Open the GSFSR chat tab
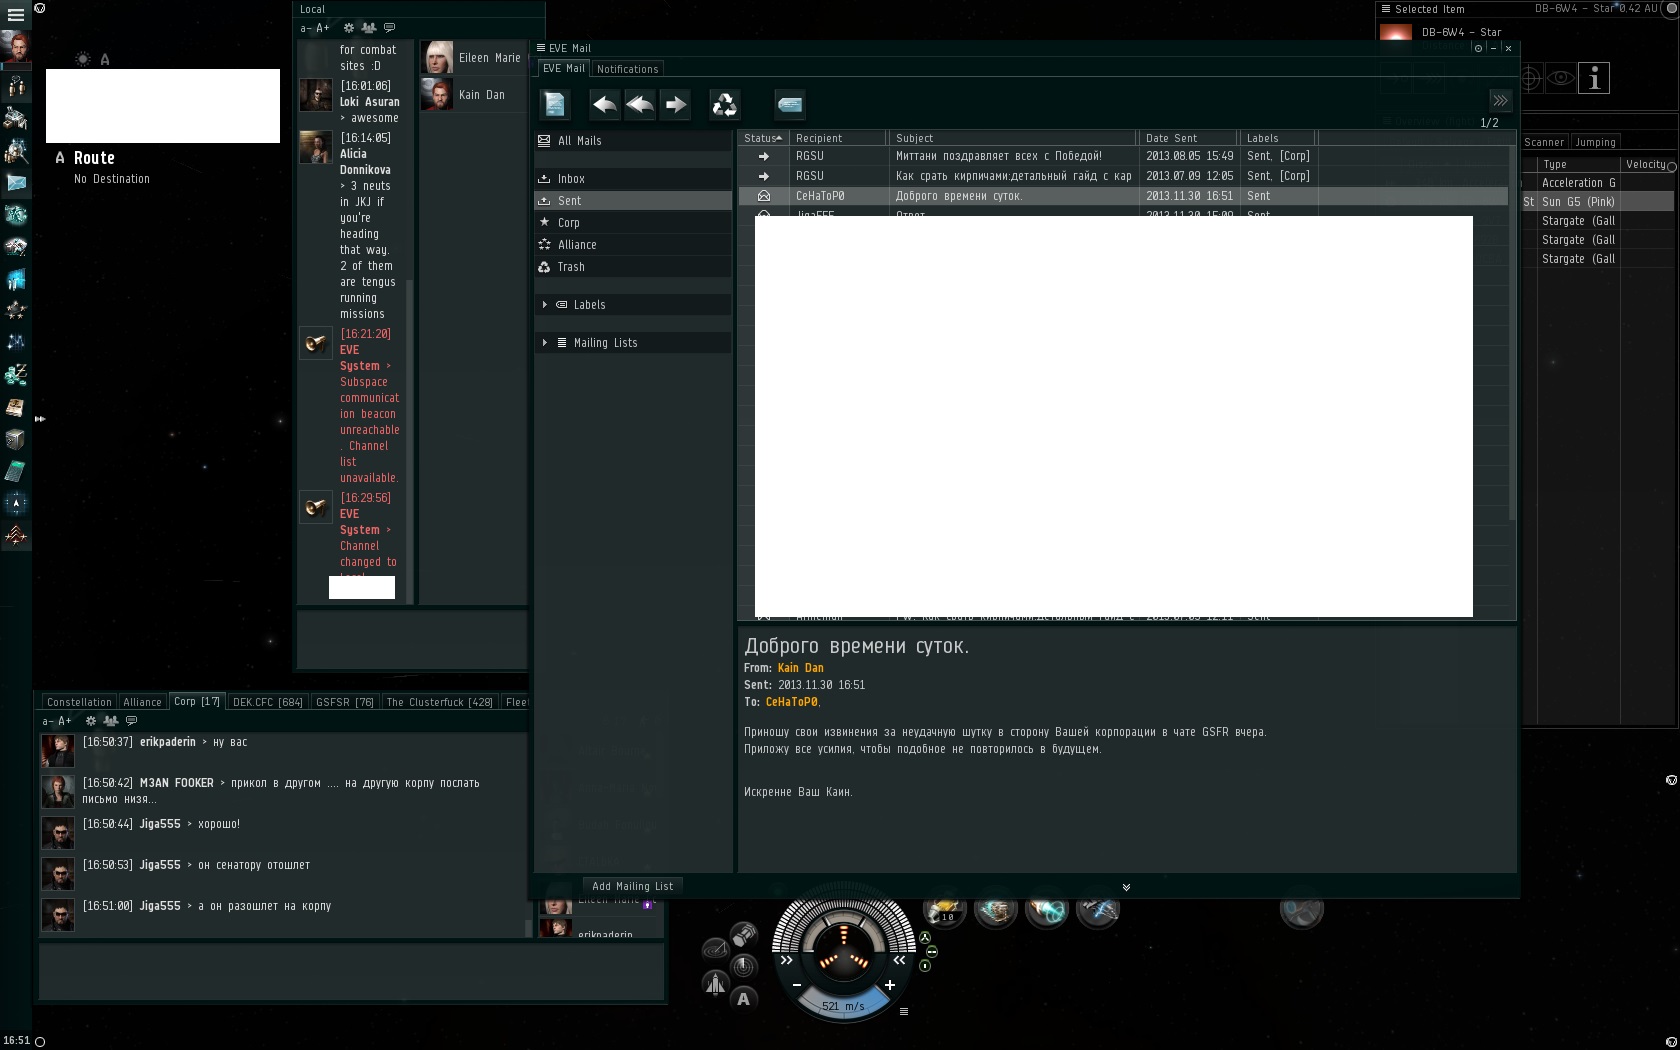 click(345, 702)
